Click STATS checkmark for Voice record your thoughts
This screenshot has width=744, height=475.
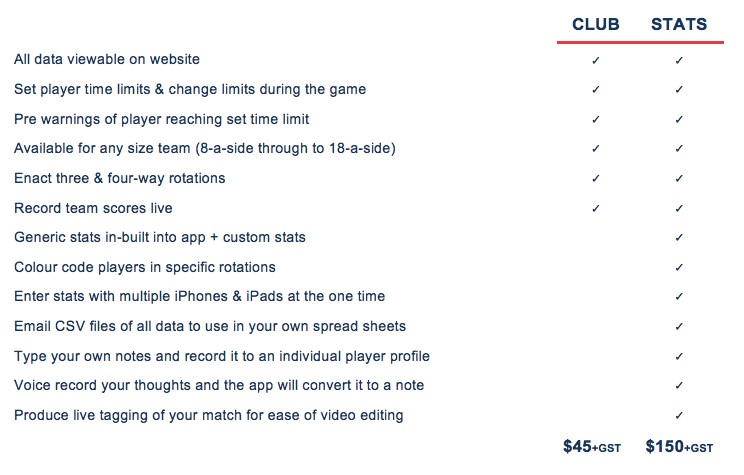pyautogui.click(x=679, y=385)
